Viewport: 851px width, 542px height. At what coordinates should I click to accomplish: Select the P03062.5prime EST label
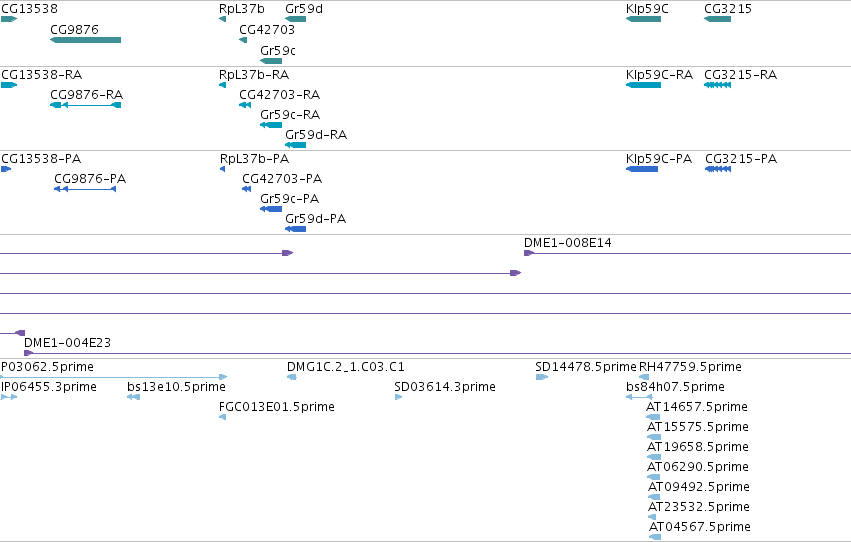pyautogui.click(x=47, y=367)
